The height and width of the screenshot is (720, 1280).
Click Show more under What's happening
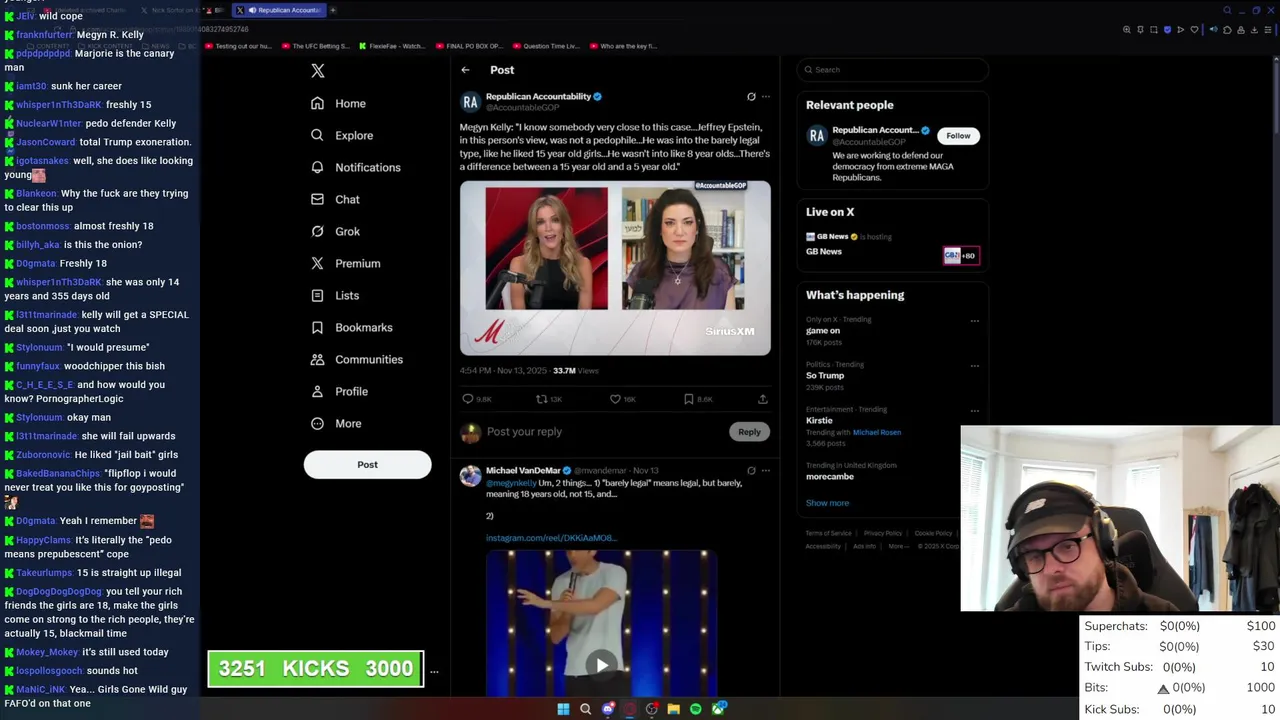827,503
